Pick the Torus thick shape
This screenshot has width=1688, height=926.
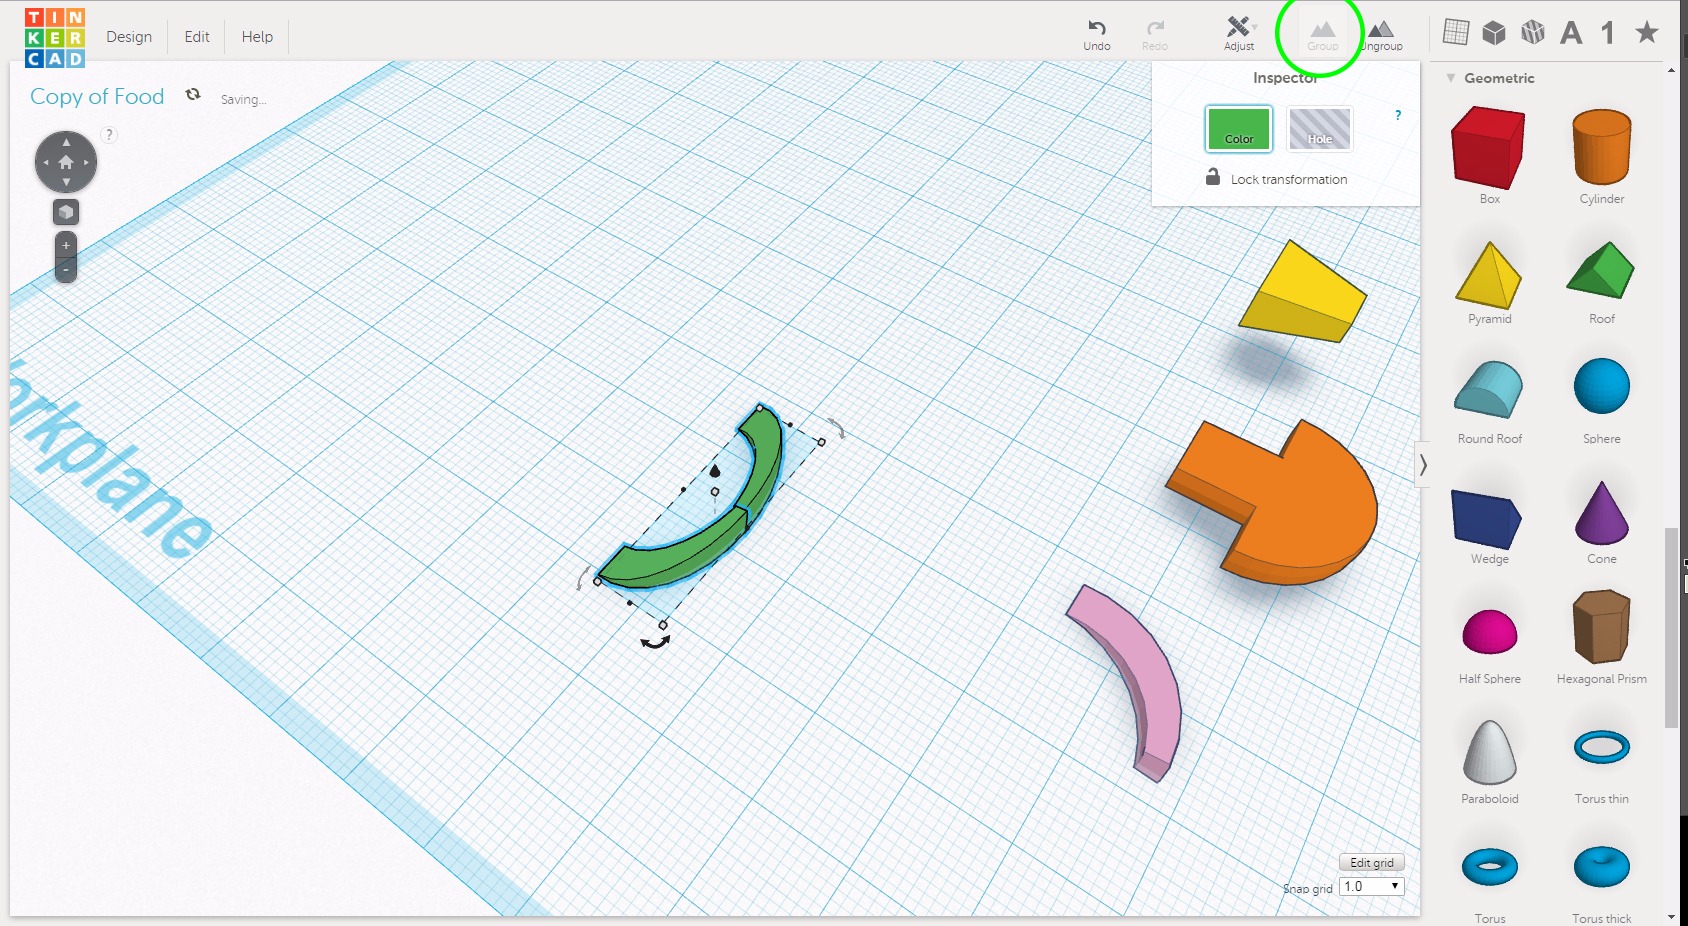click(x=1602, y=867)
